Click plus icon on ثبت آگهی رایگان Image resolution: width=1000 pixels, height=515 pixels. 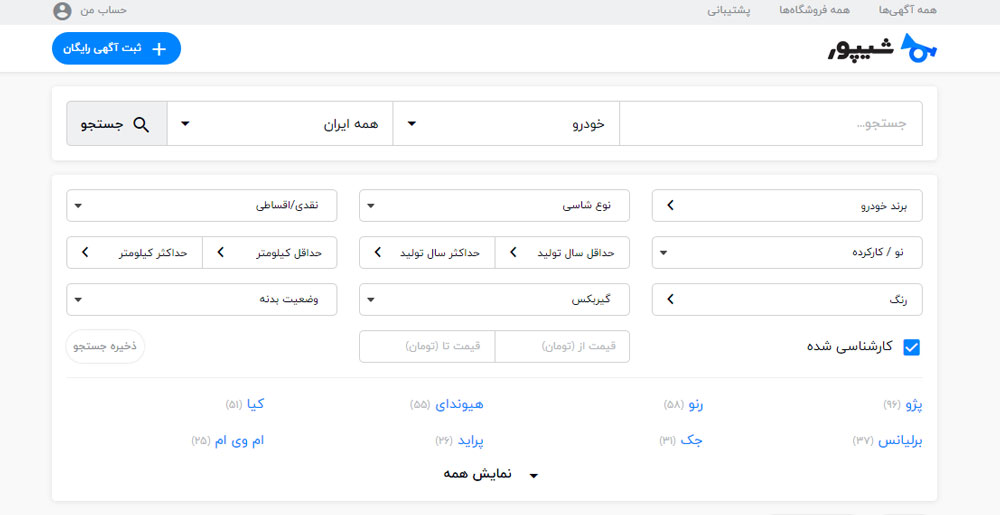tap(159, 49)
